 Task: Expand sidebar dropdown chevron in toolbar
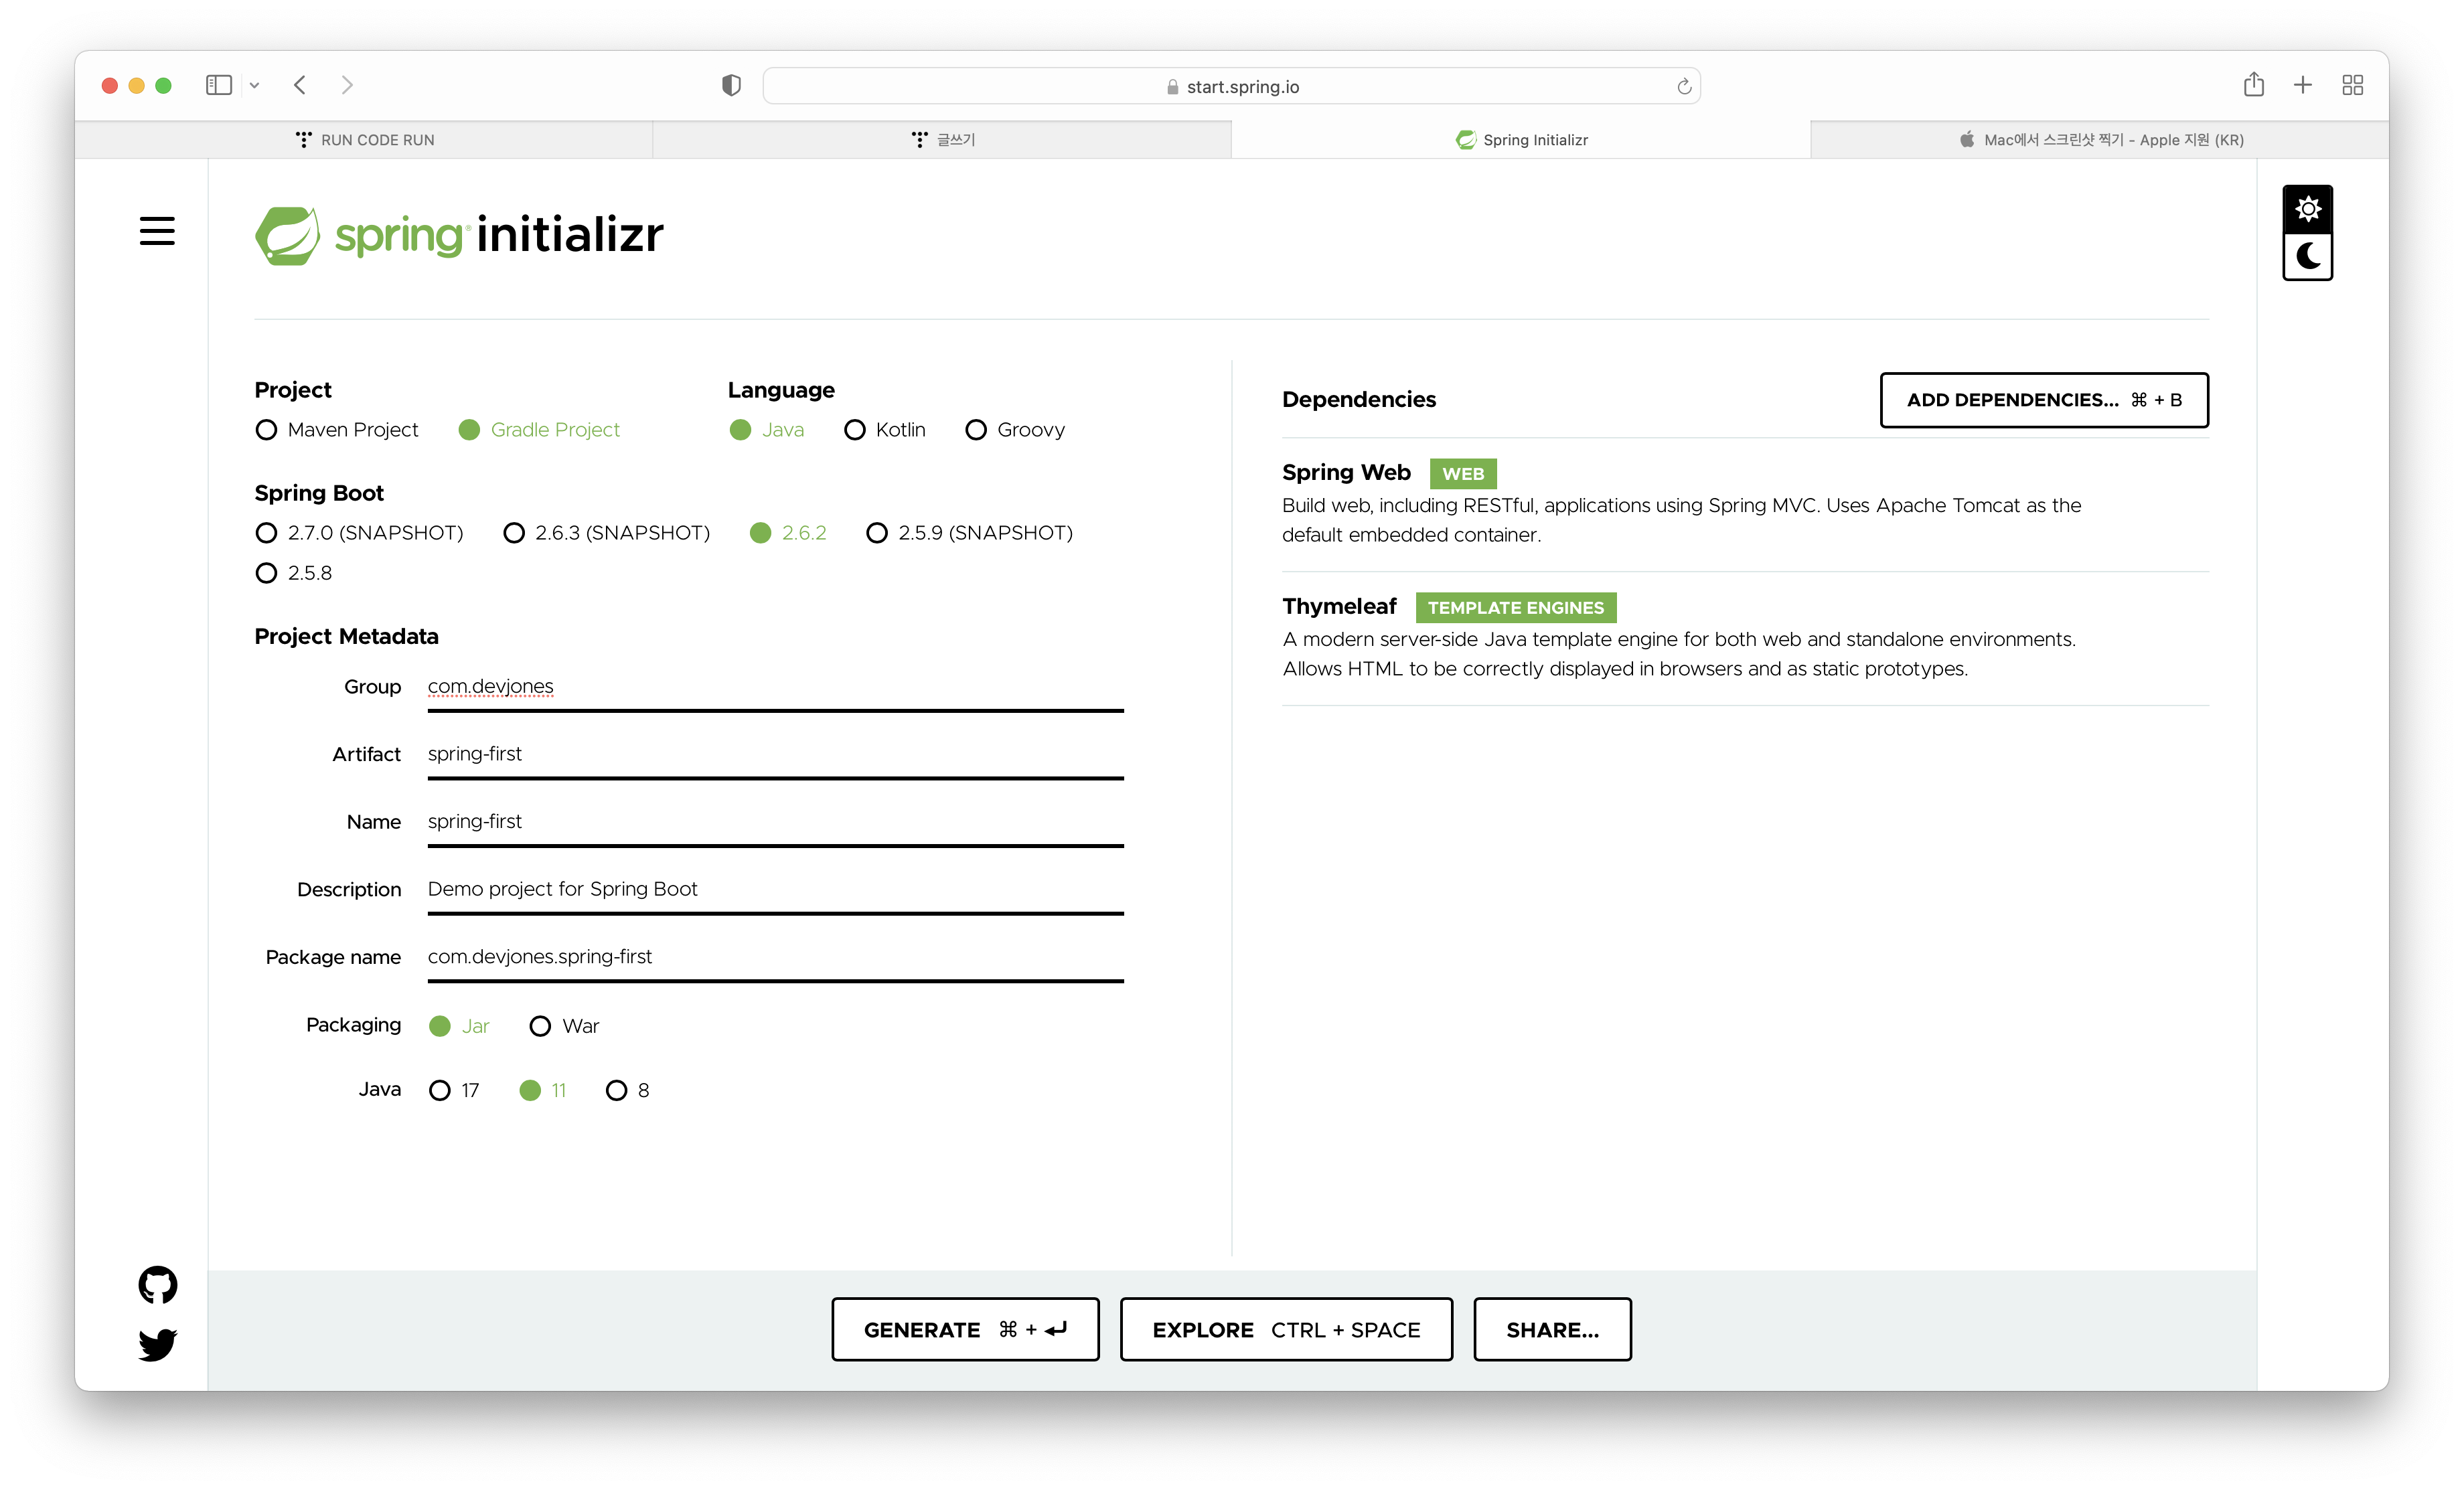254,86
